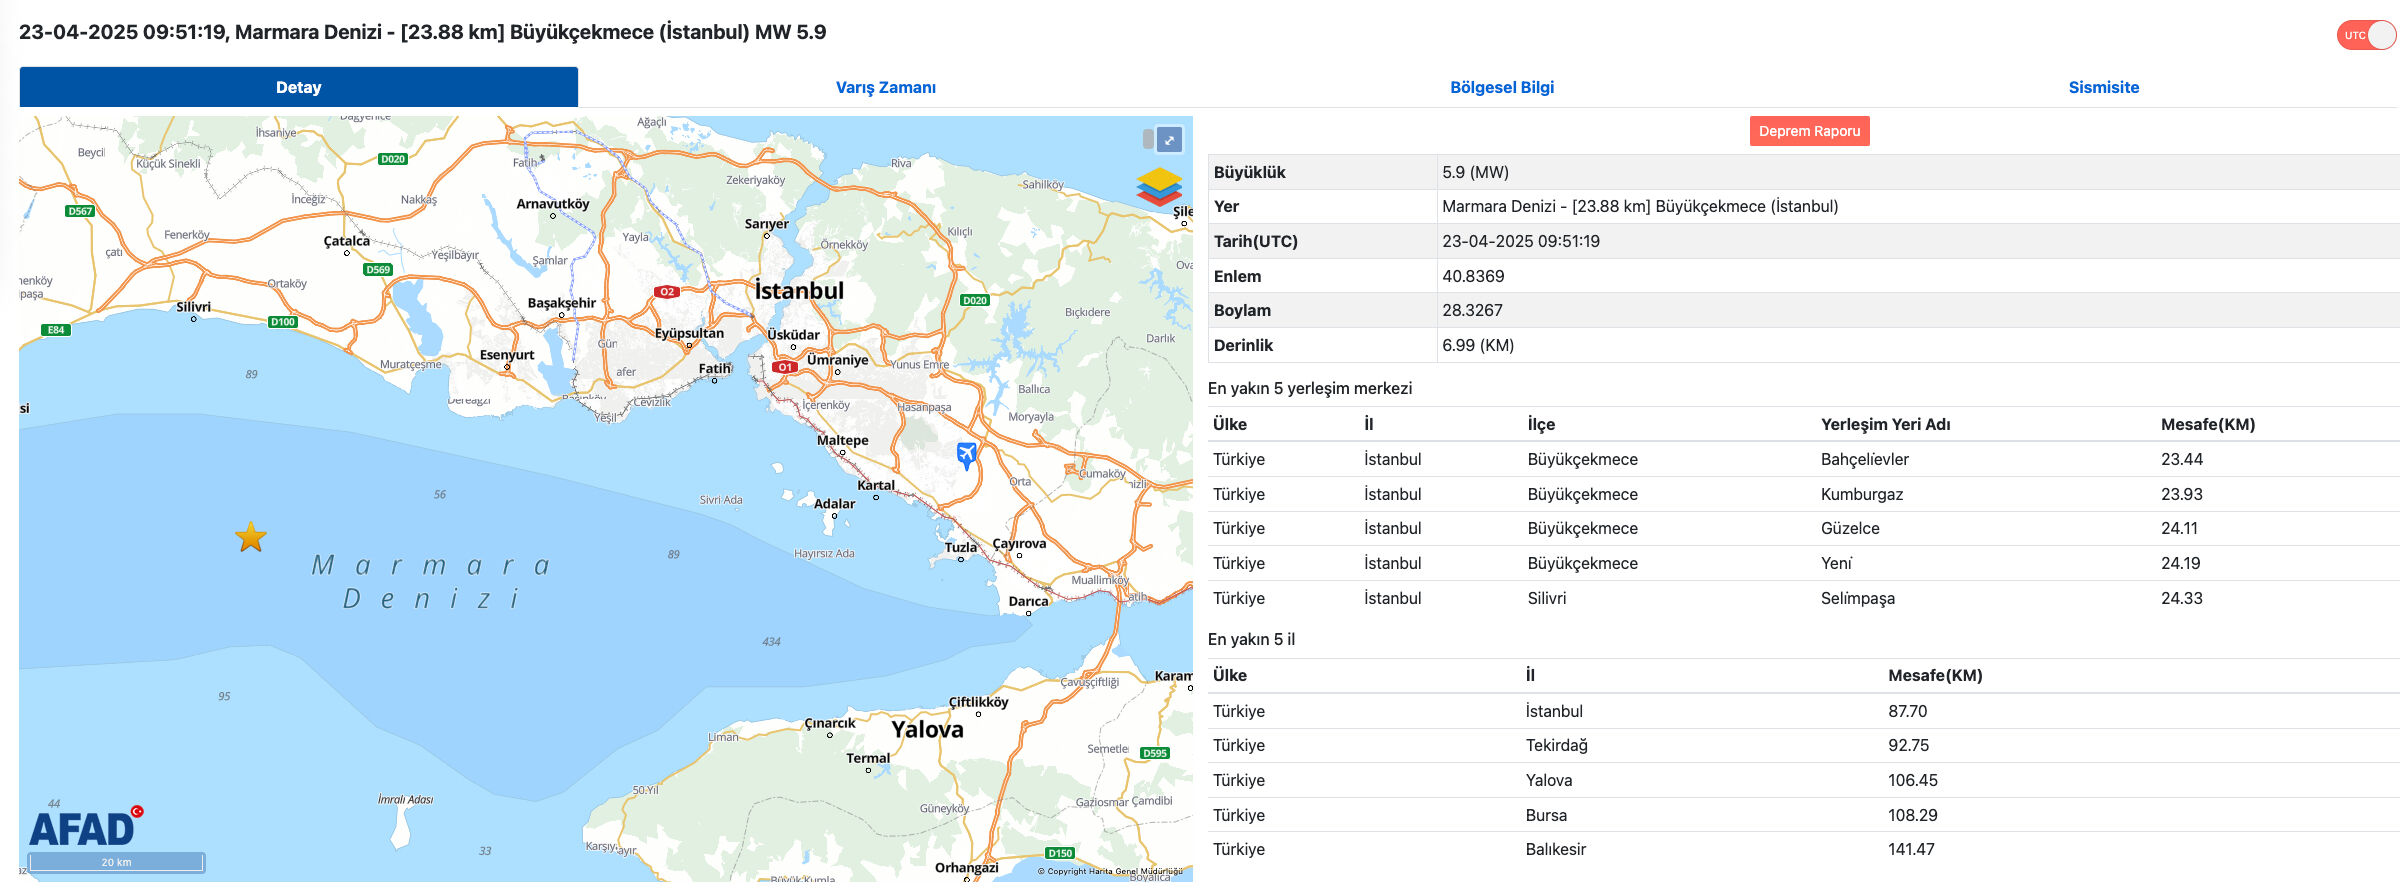Click the İstanbul city label on map
Image resolution: width=2400 pixels, height=888 pixels.
(799, 291)
